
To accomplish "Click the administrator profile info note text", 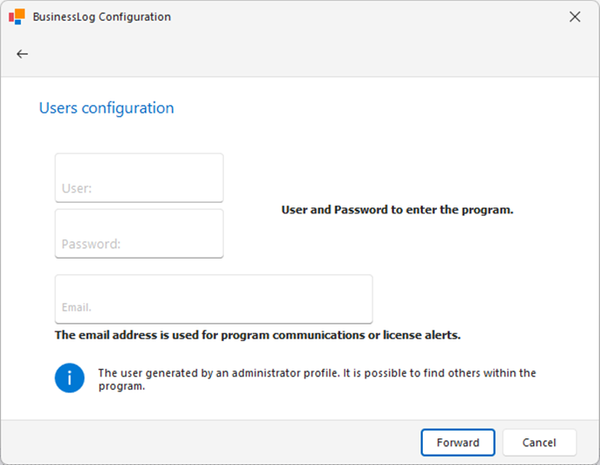I will pyautogui.click(x=317, y=379).
